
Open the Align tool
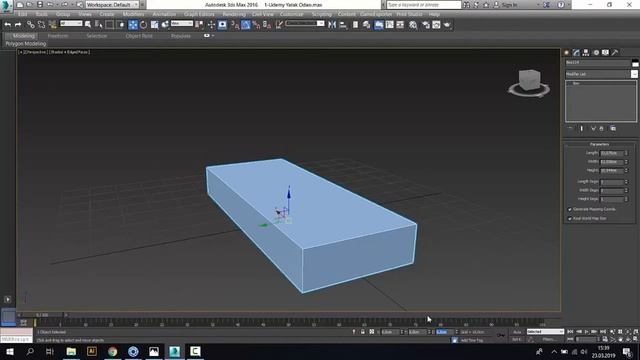point(343,25)
